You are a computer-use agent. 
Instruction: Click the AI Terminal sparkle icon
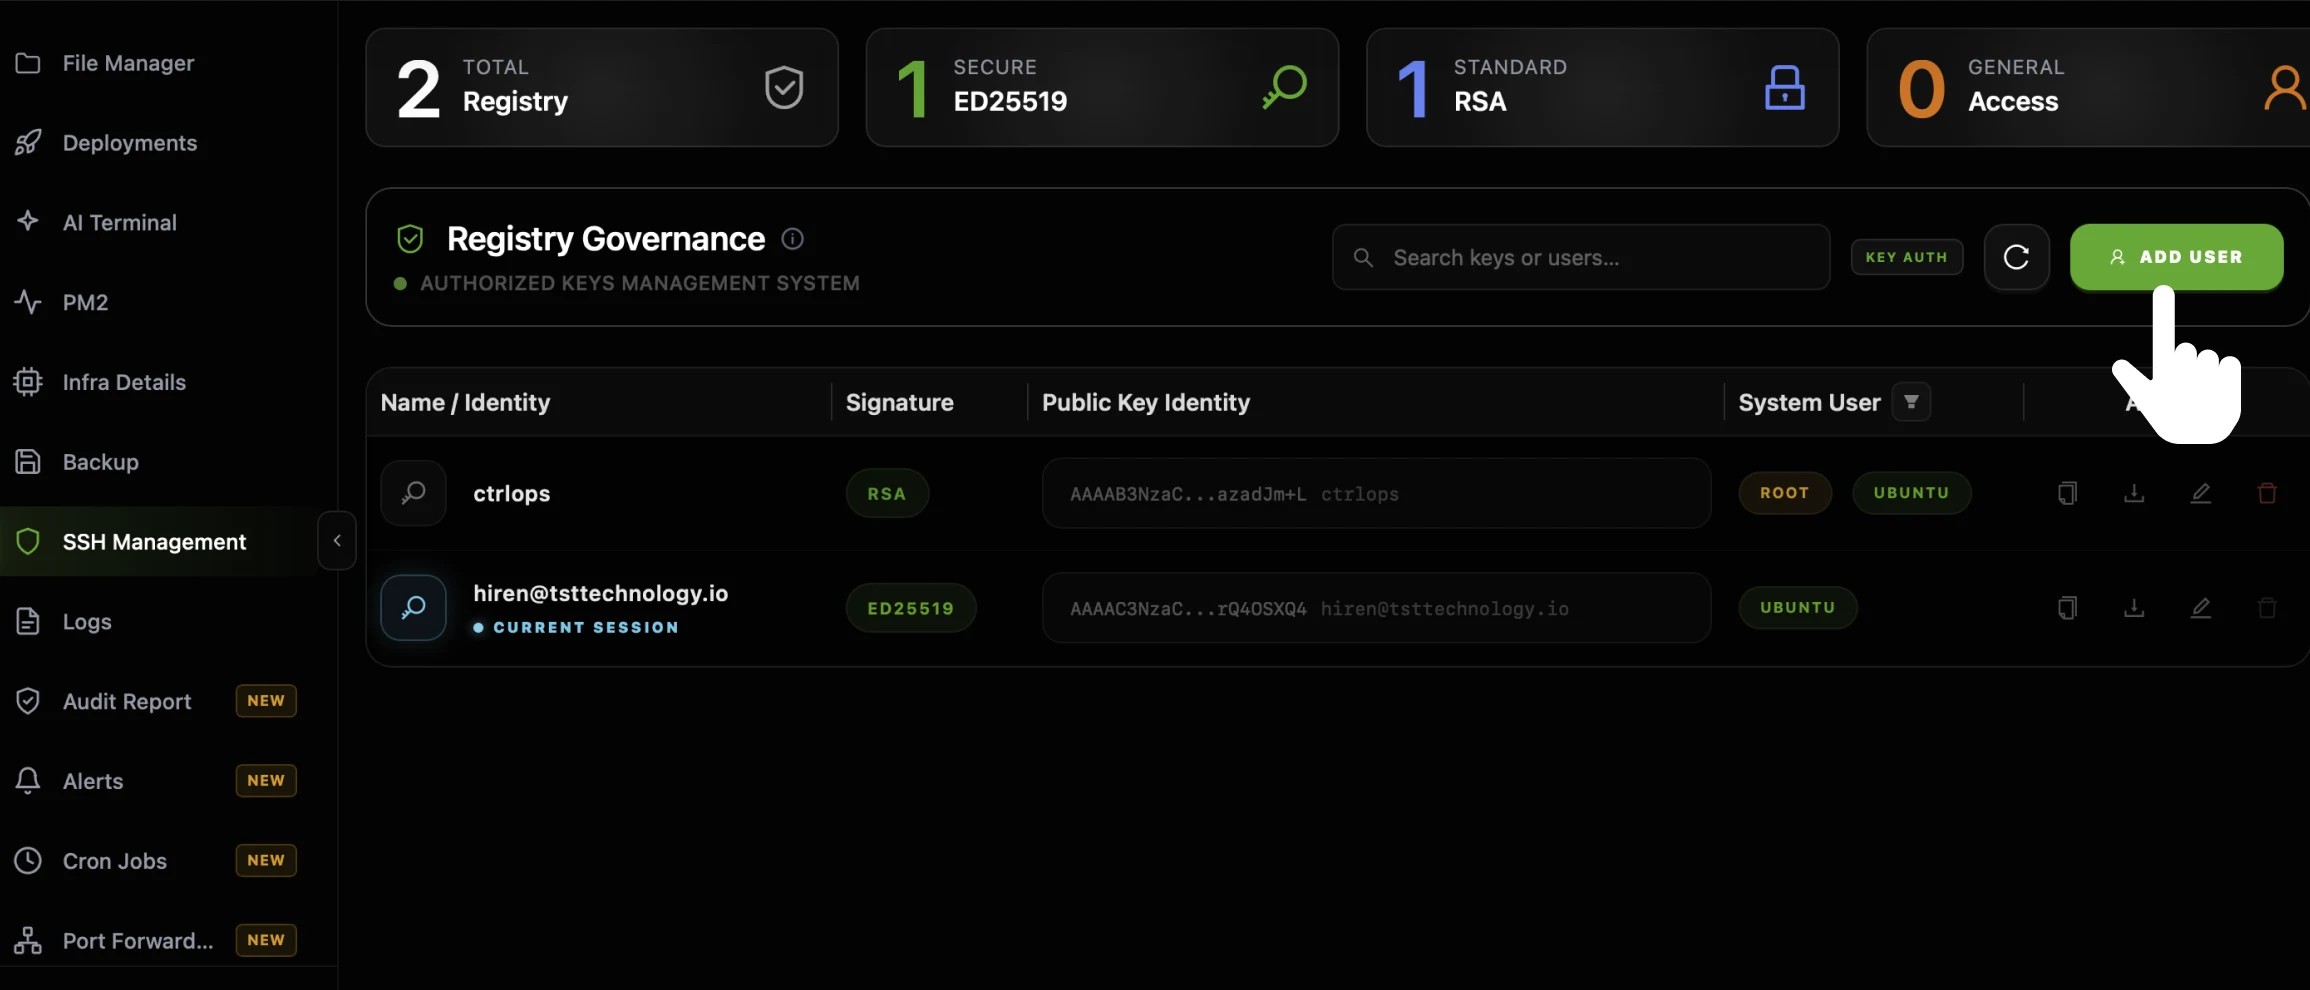tap(28, 221)
